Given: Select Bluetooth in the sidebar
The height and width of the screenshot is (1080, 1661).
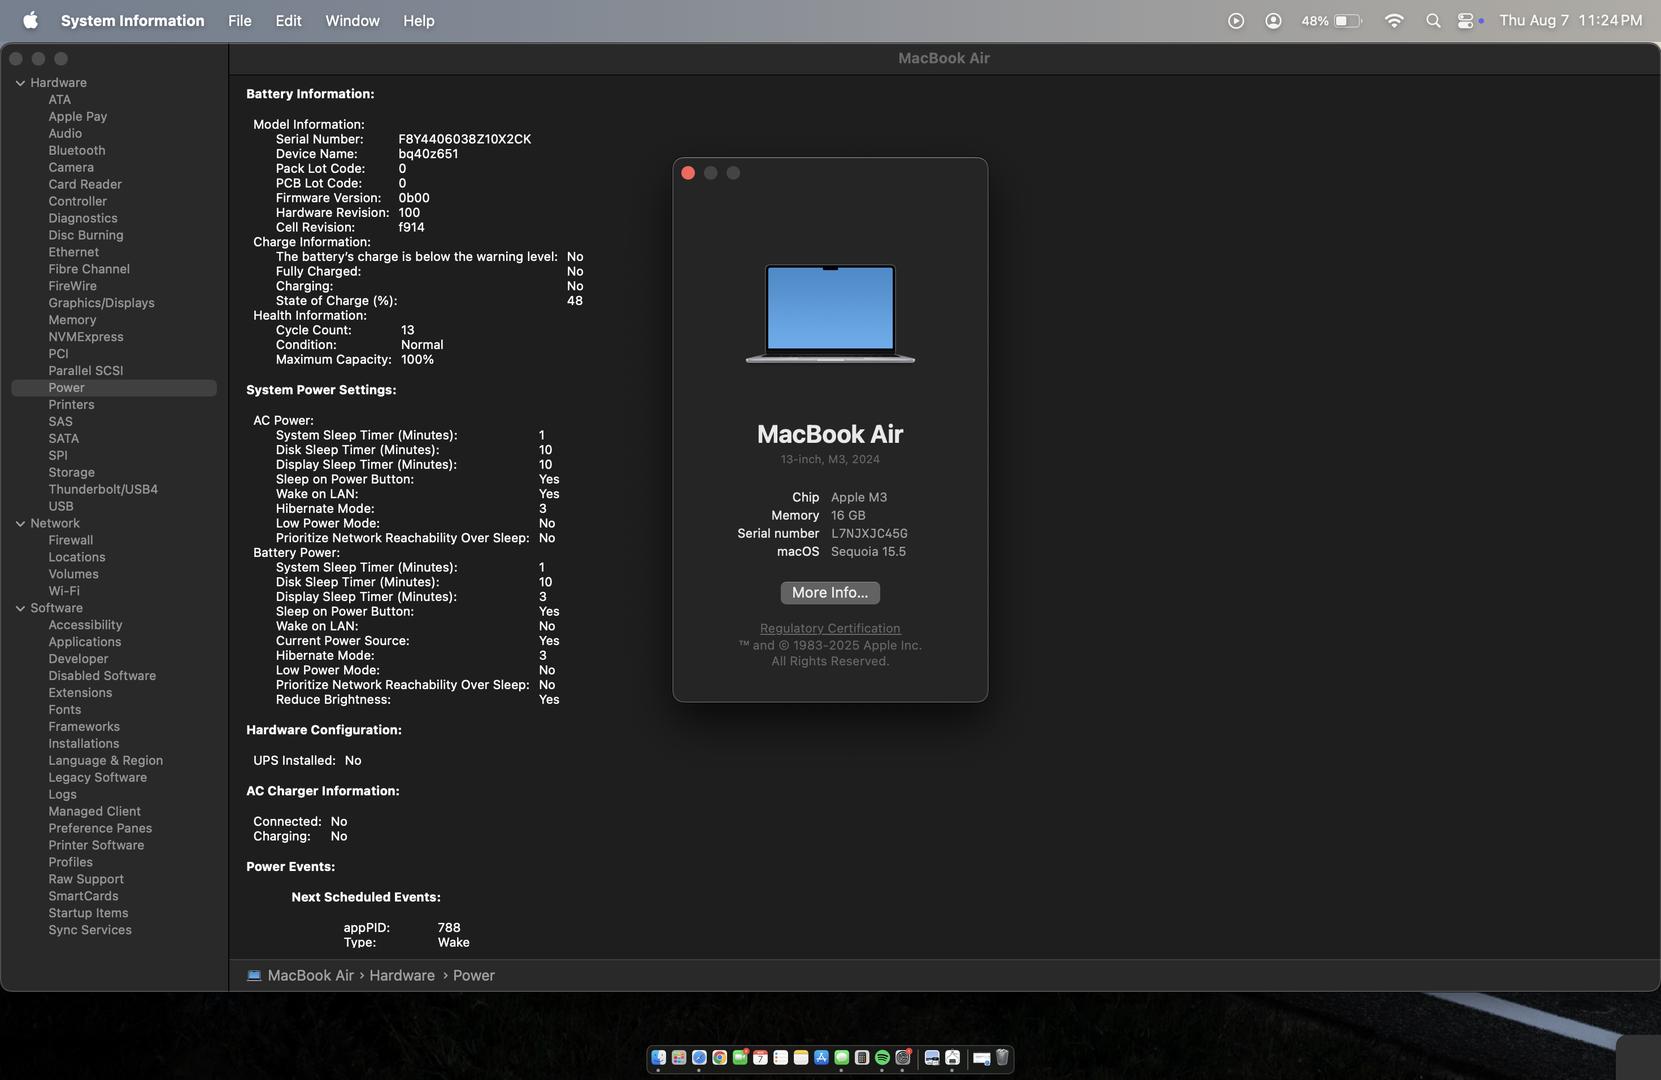Looking at the screenshot, I should click(x=77, y=151).
